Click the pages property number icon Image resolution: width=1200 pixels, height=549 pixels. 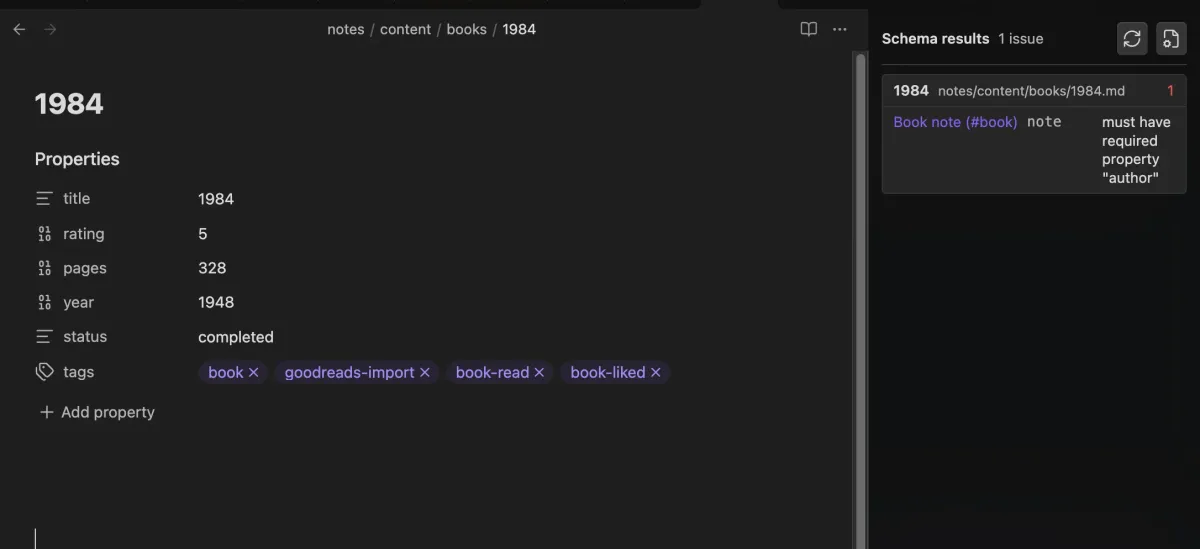tap(44, 268)
